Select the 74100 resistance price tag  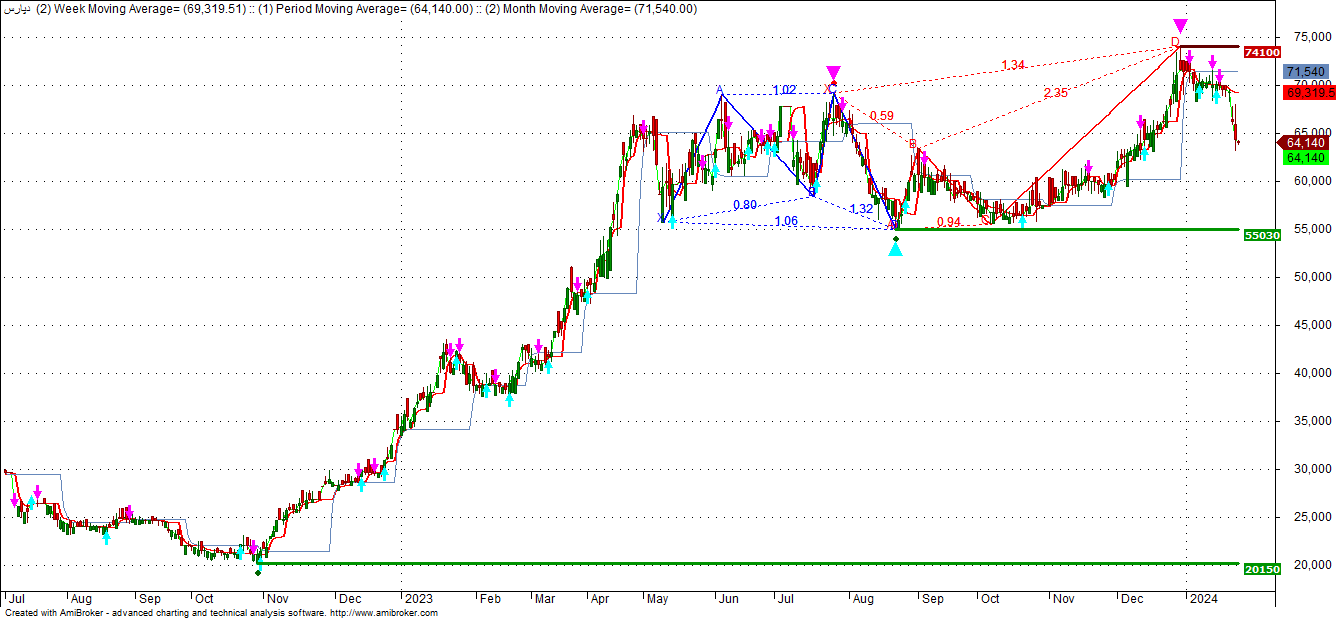pyautogui.click(x=1263, y=52)
